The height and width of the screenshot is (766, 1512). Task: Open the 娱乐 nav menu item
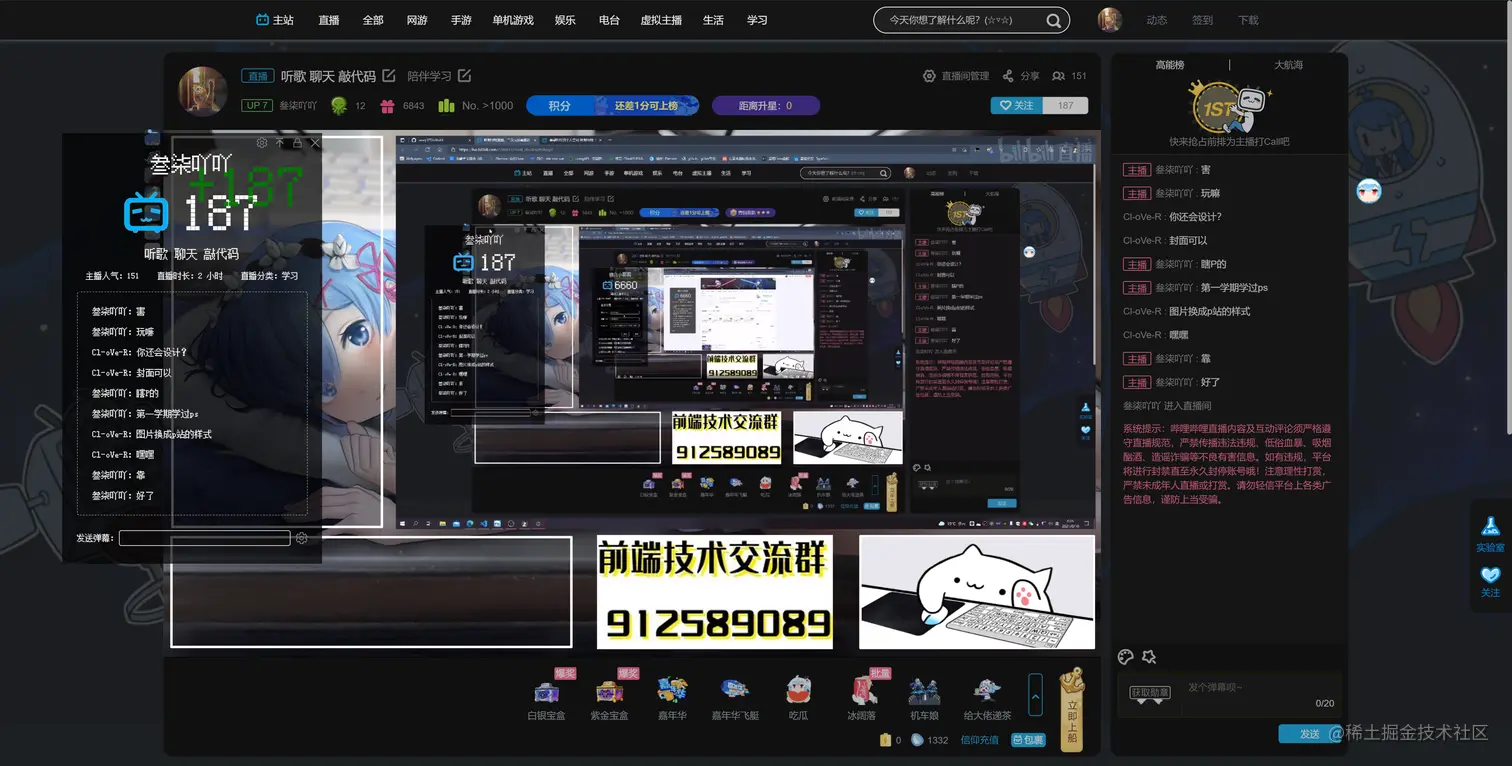(x=565, y=20)
